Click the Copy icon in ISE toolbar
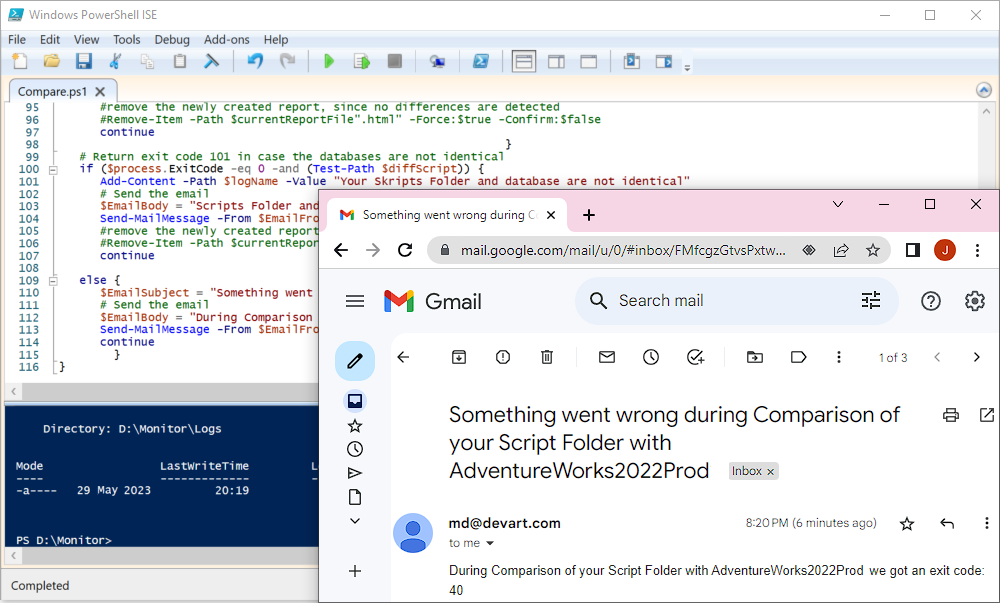Image resolution: width=1000 pixels, height=603 pixels. pyautogui.click(x=147, y=61)
